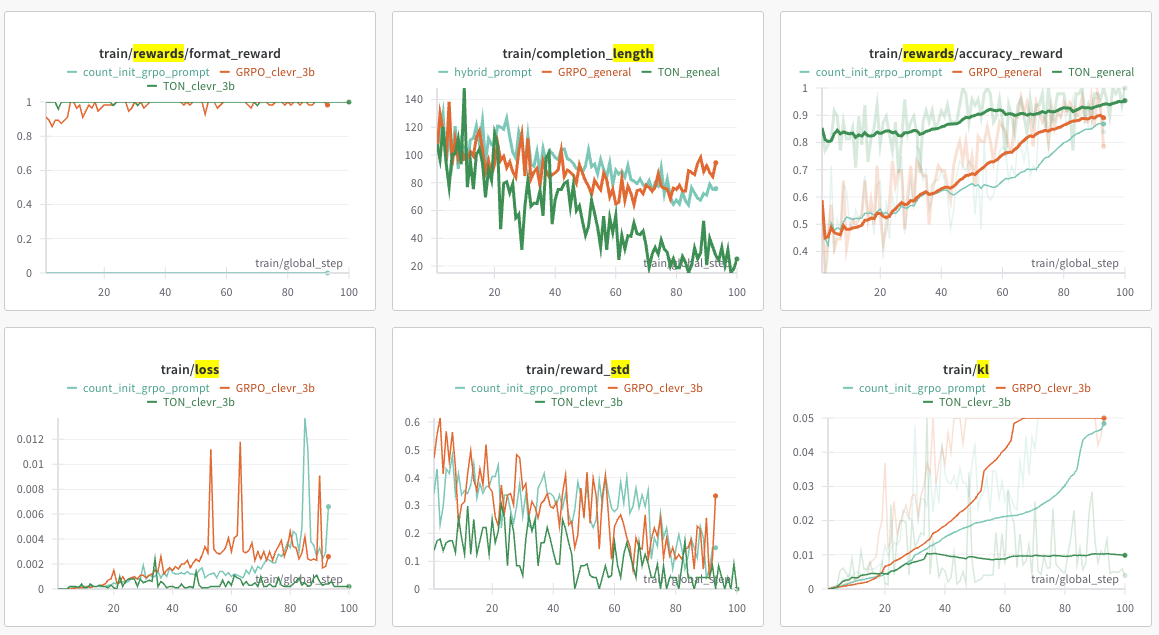
Task: Click GRPO_clevr_3b legend in train/loss chart
Action: pos(267,388)
